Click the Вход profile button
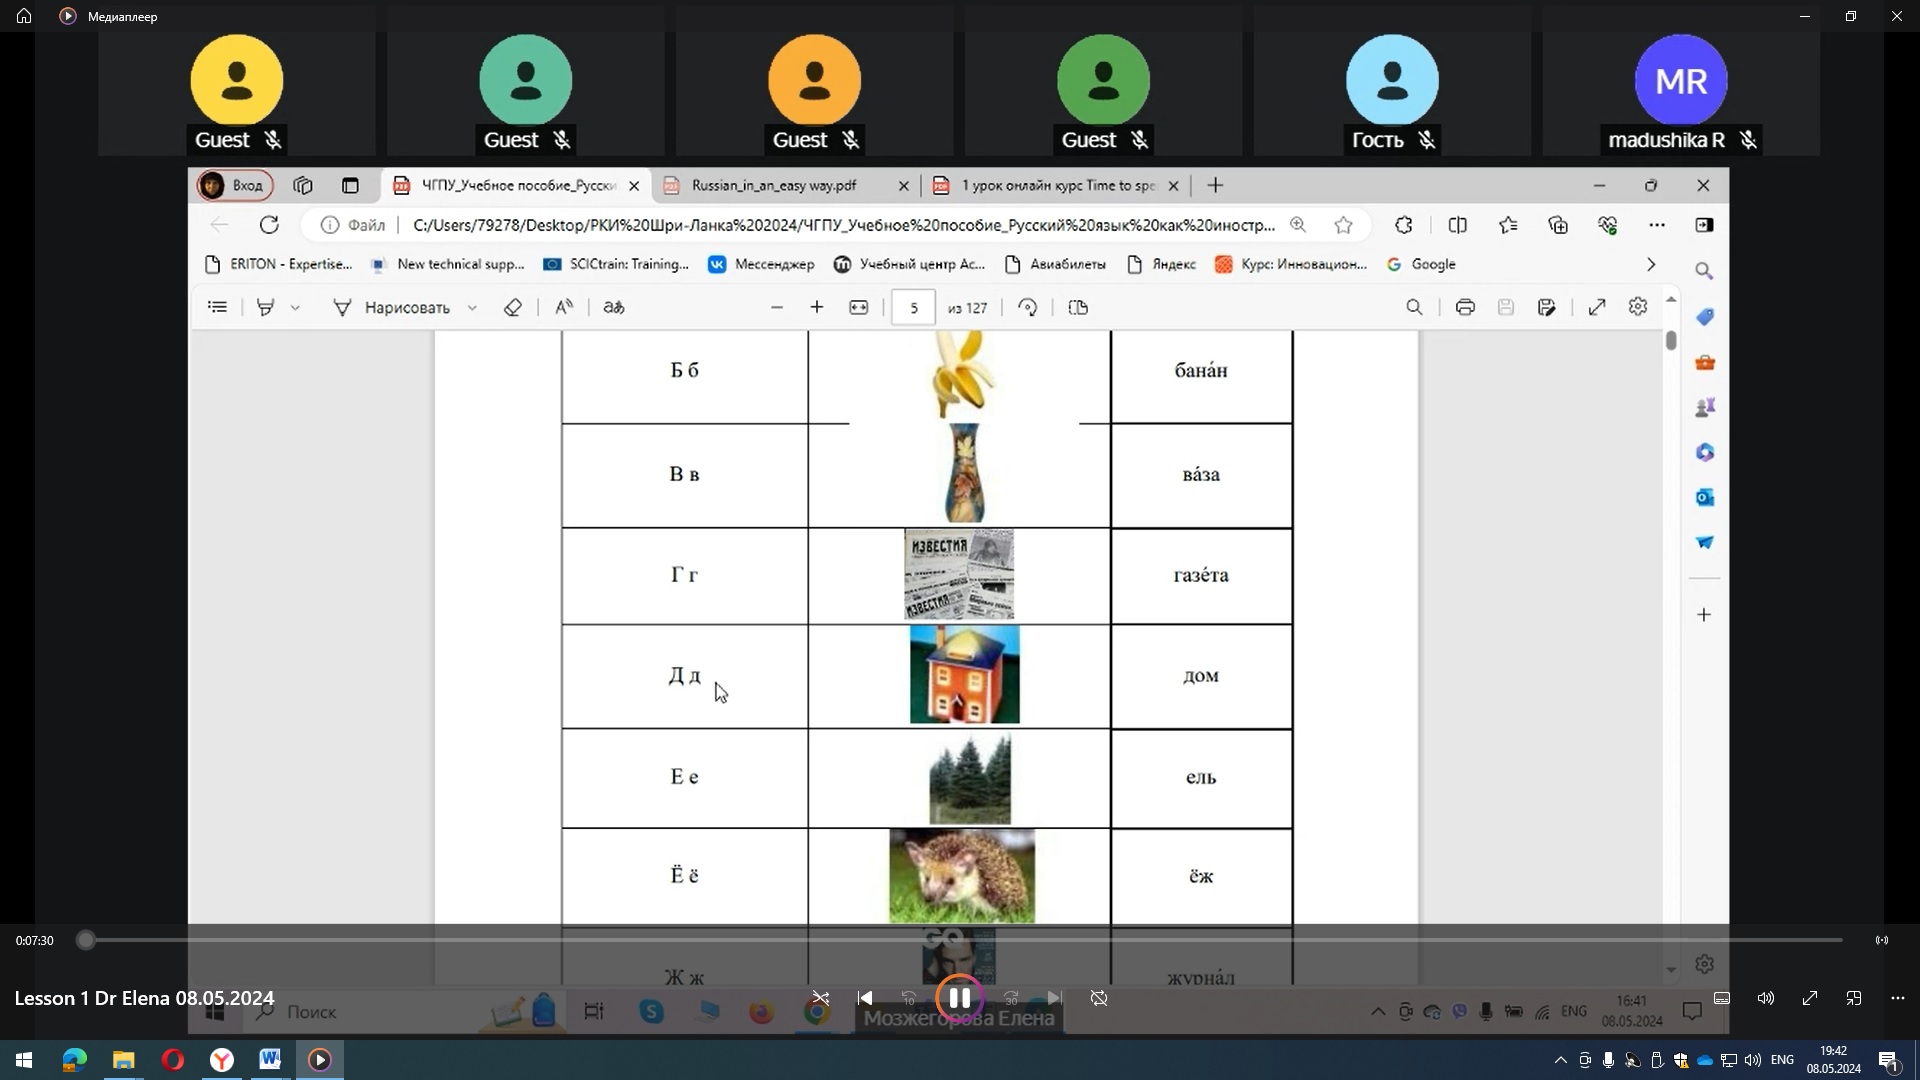 pyautogui.click(x=235, y=185)
